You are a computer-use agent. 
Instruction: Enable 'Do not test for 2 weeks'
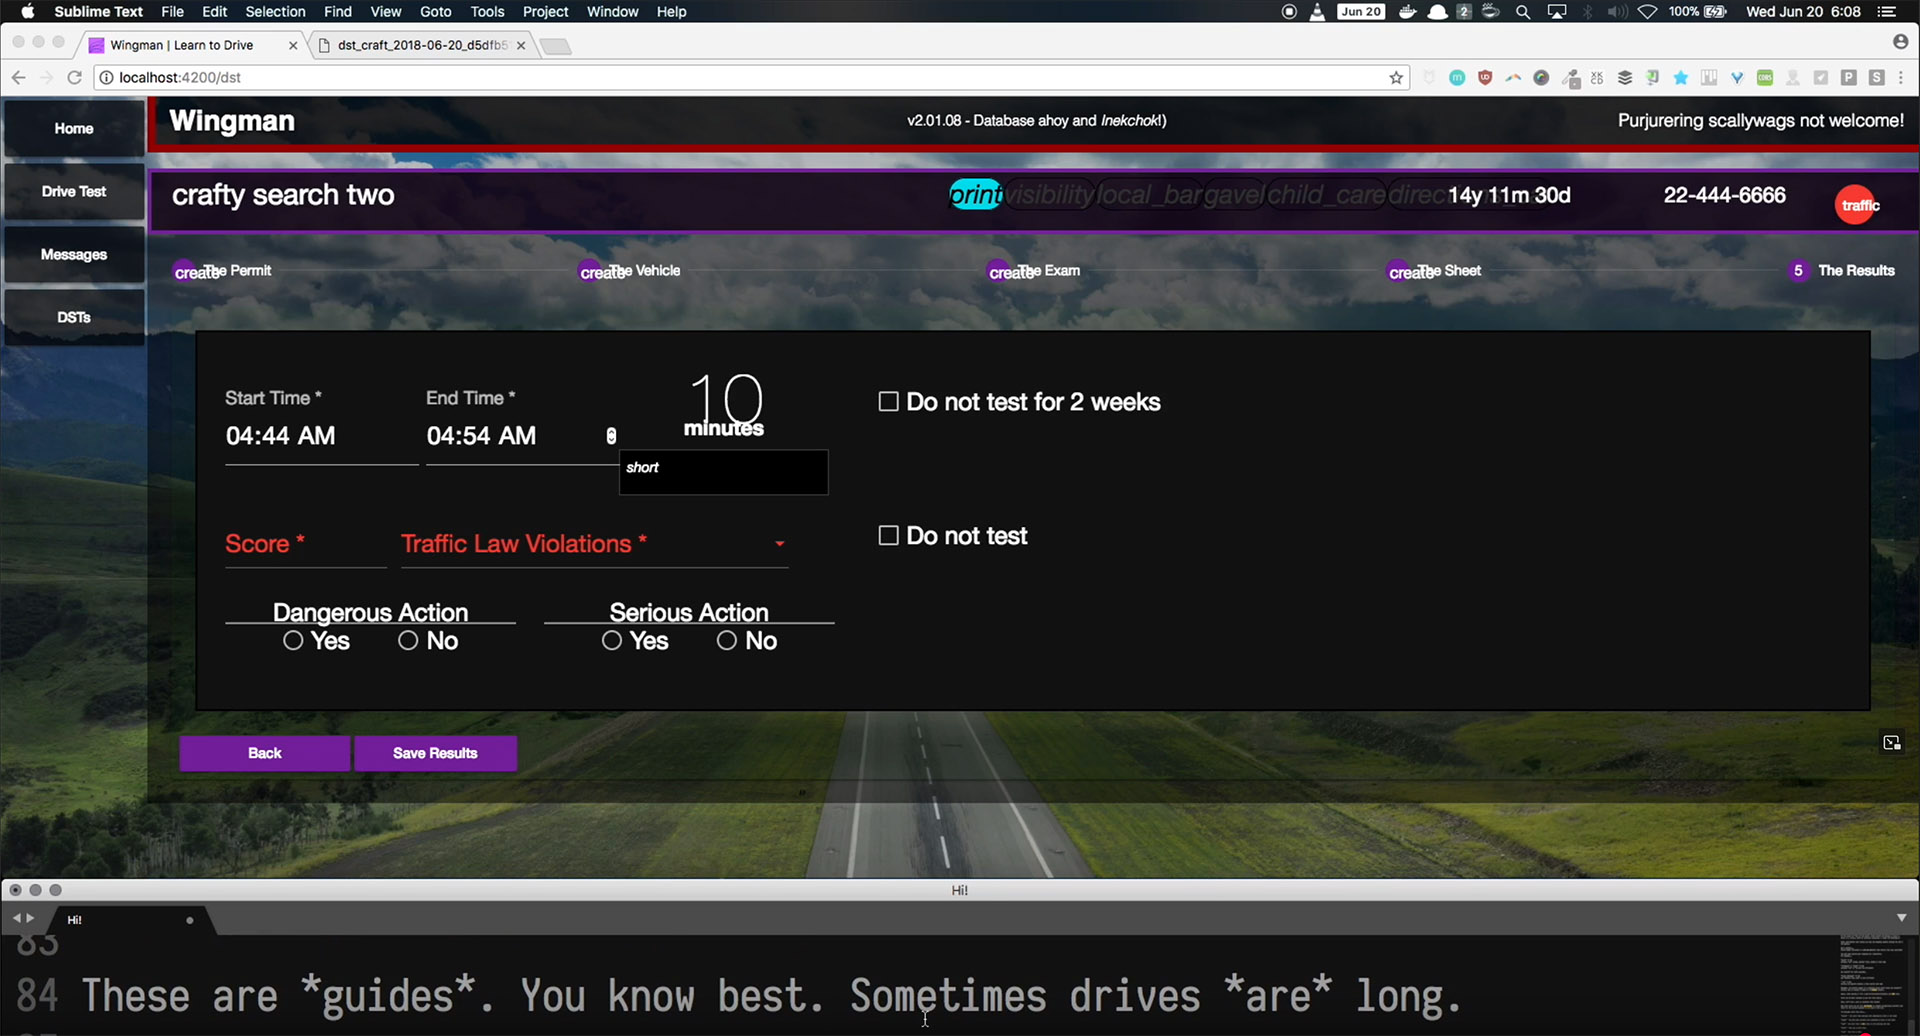pos(888,402)
